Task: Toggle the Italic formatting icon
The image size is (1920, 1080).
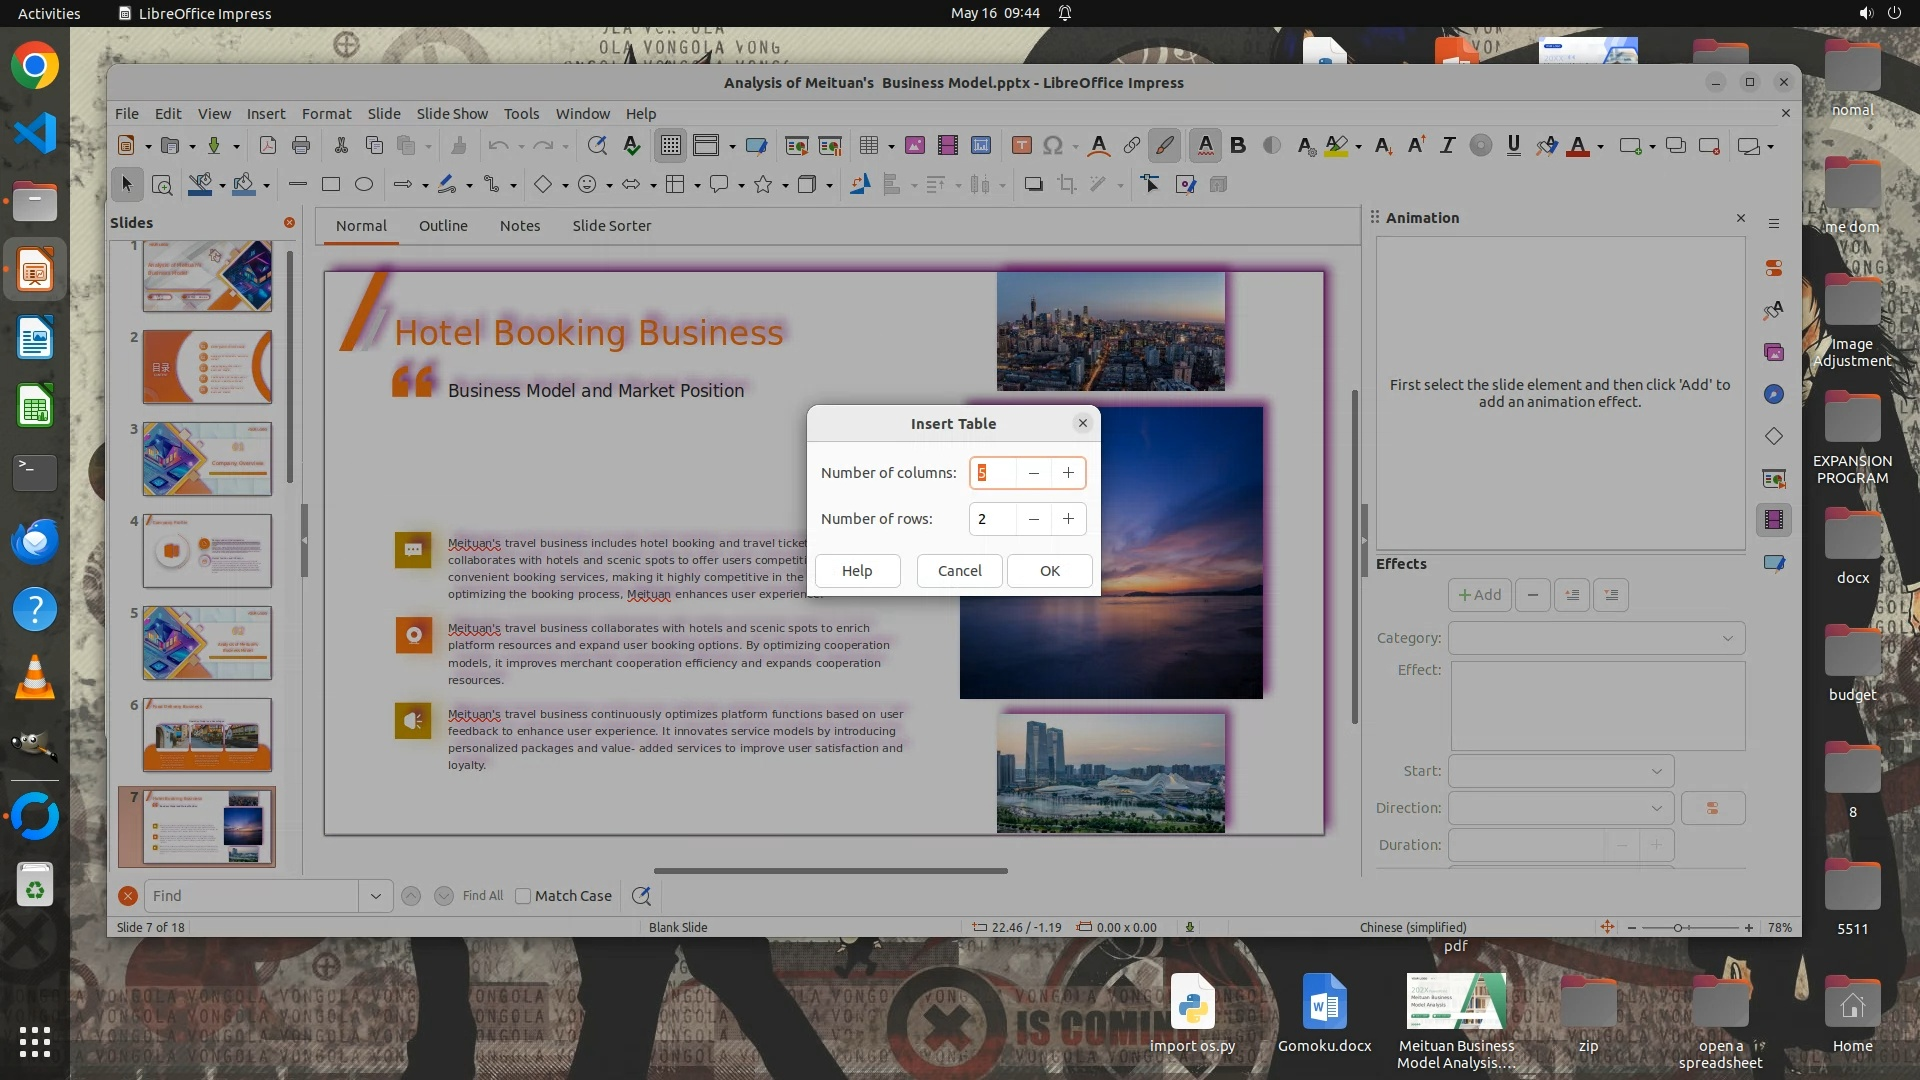Action: 1447,146
